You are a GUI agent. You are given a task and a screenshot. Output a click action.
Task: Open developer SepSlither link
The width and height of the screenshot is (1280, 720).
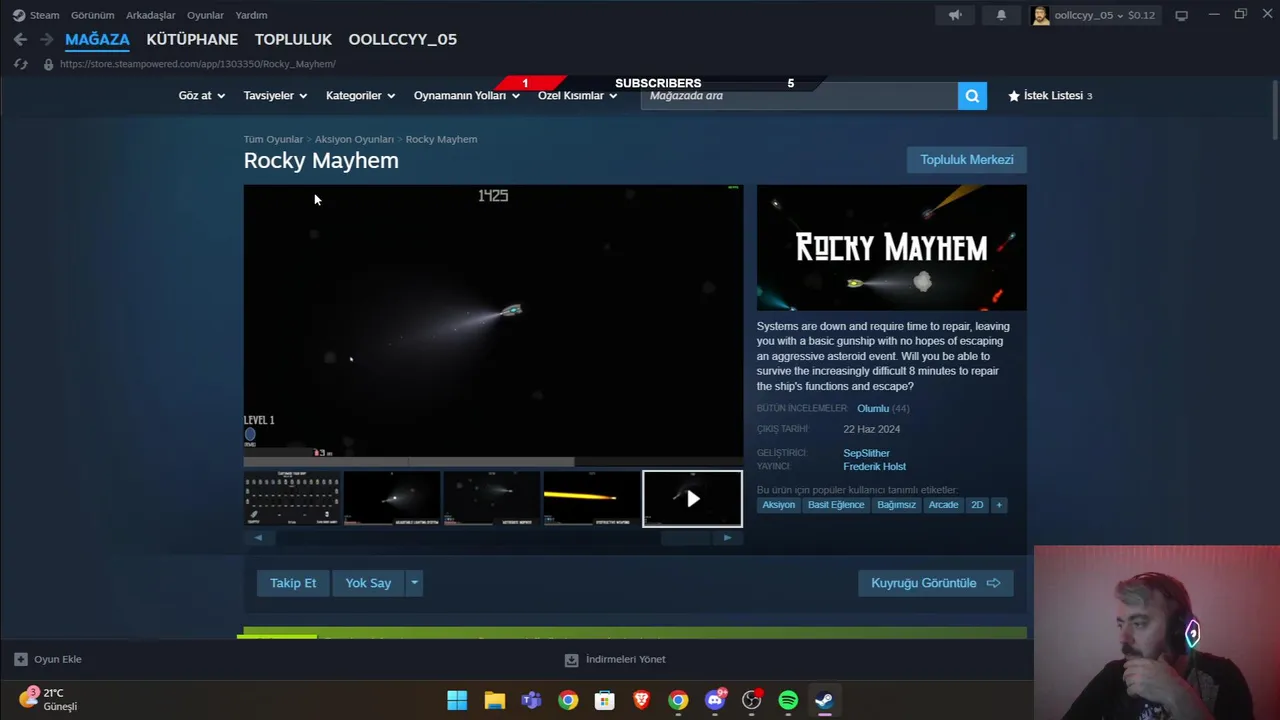point(866,453)
